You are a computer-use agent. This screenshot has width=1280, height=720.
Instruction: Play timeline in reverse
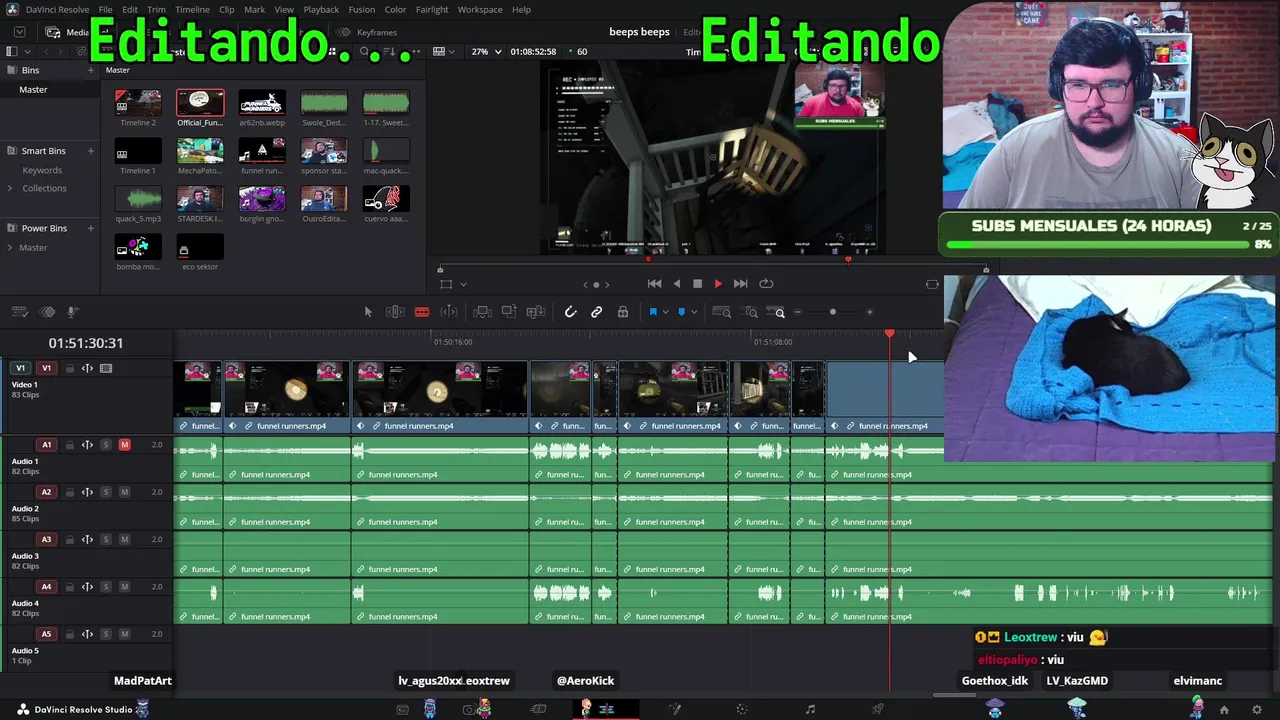coord(676,284)
